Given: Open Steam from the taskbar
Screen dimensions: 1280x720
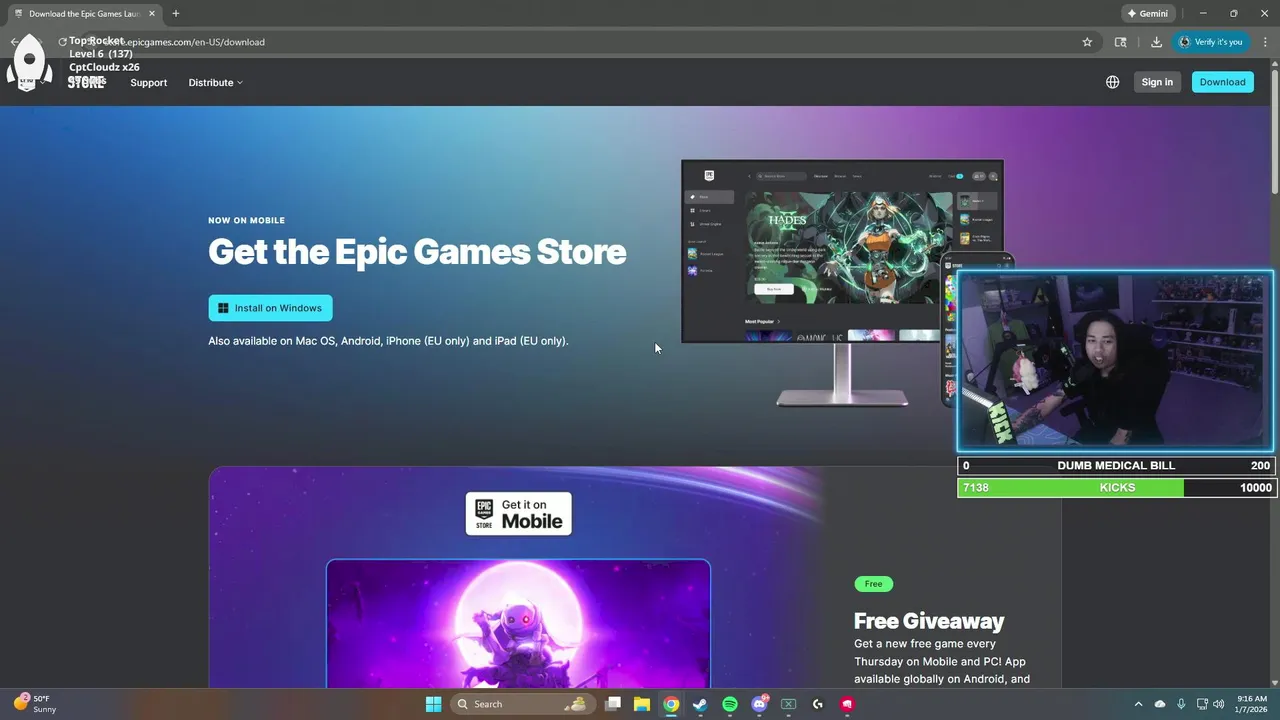Looking at the screenshot, I should pos(700,704).
